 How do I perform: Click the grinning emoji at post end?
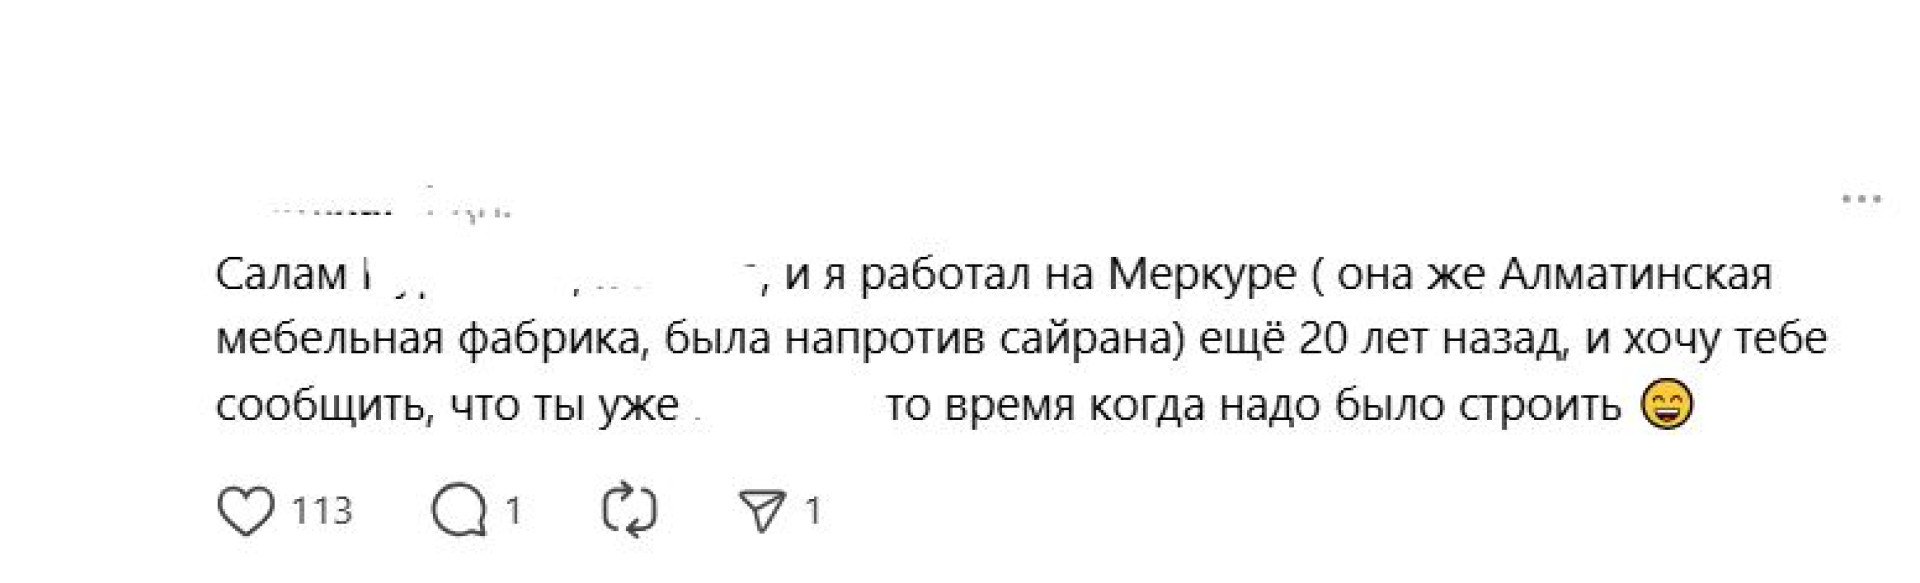pyautogui.click(x=1668, y=405)
